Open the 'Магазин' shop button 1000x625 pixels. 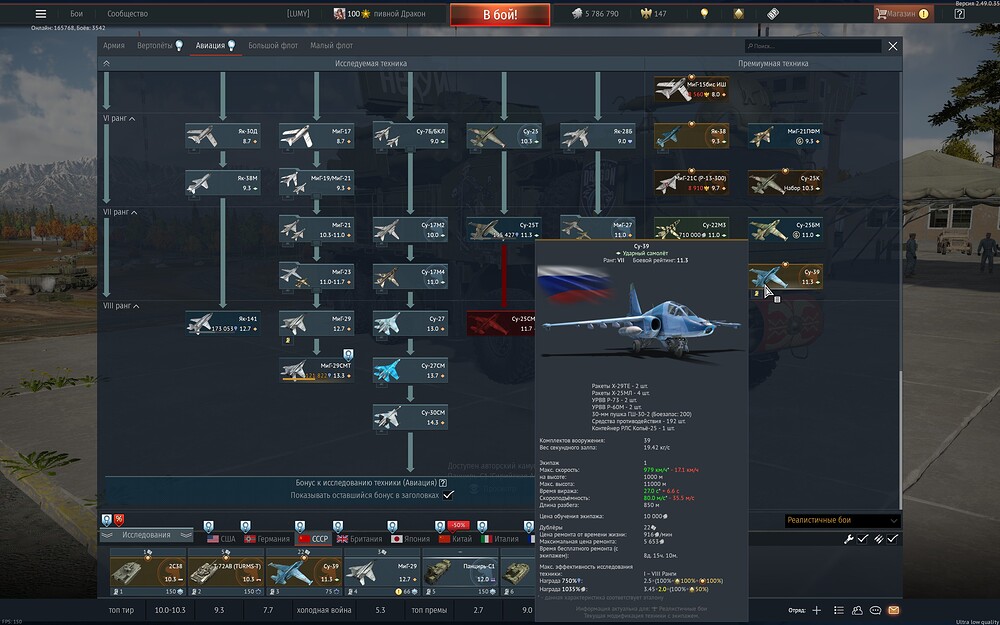coord(902,14)
